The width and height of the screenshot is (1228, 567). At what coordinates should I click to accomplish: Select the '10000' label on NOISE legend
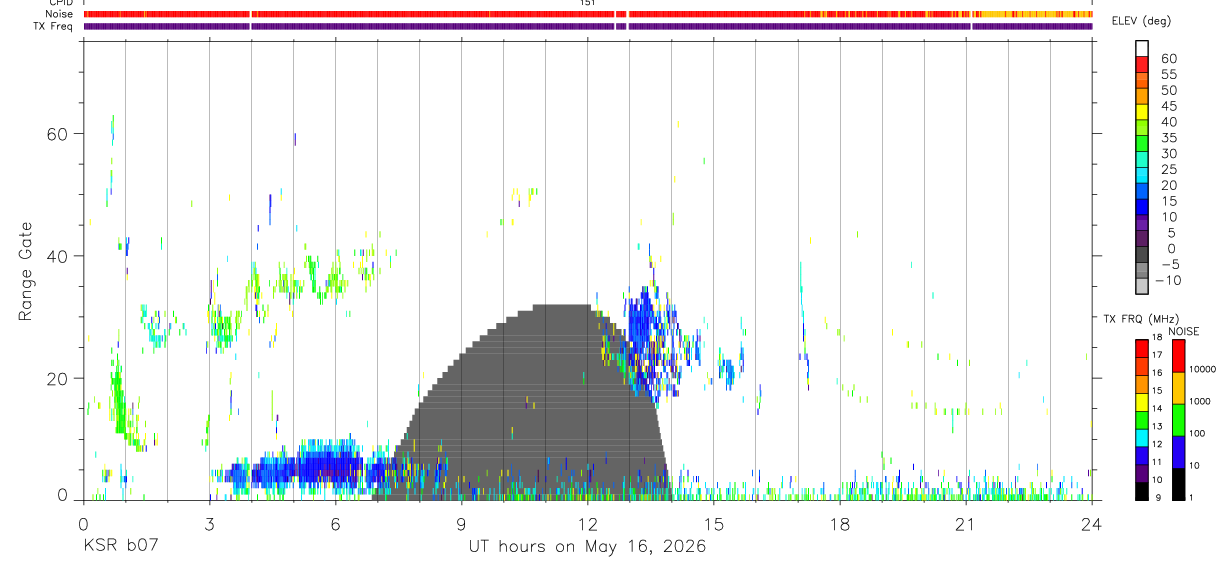pos(1204,369)
